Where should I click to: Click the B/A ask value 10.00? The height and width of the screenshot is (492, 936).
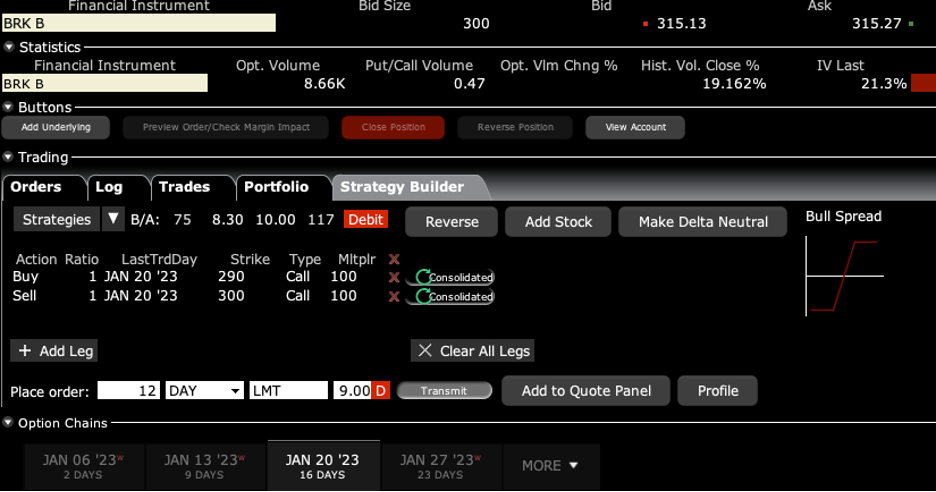pyautogui.click(x=275, y=219)
